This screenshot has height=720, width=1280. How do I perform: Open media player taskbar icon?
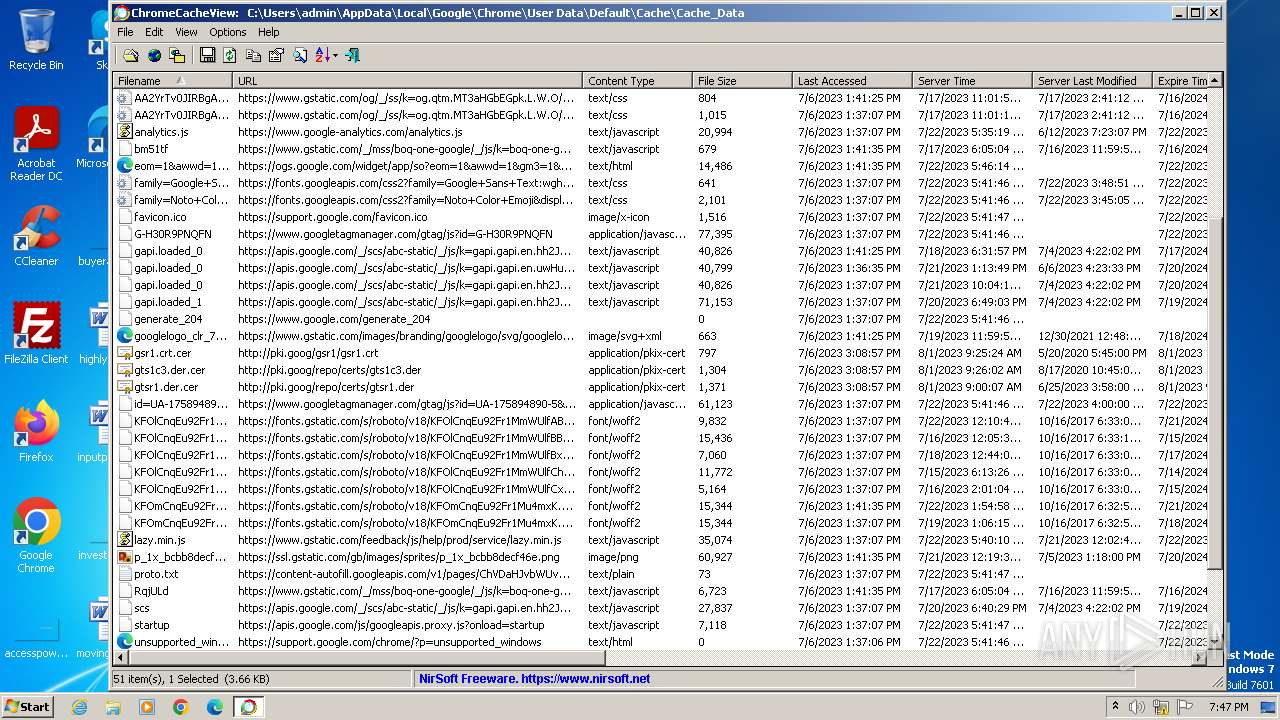click(x=147, y=707)
